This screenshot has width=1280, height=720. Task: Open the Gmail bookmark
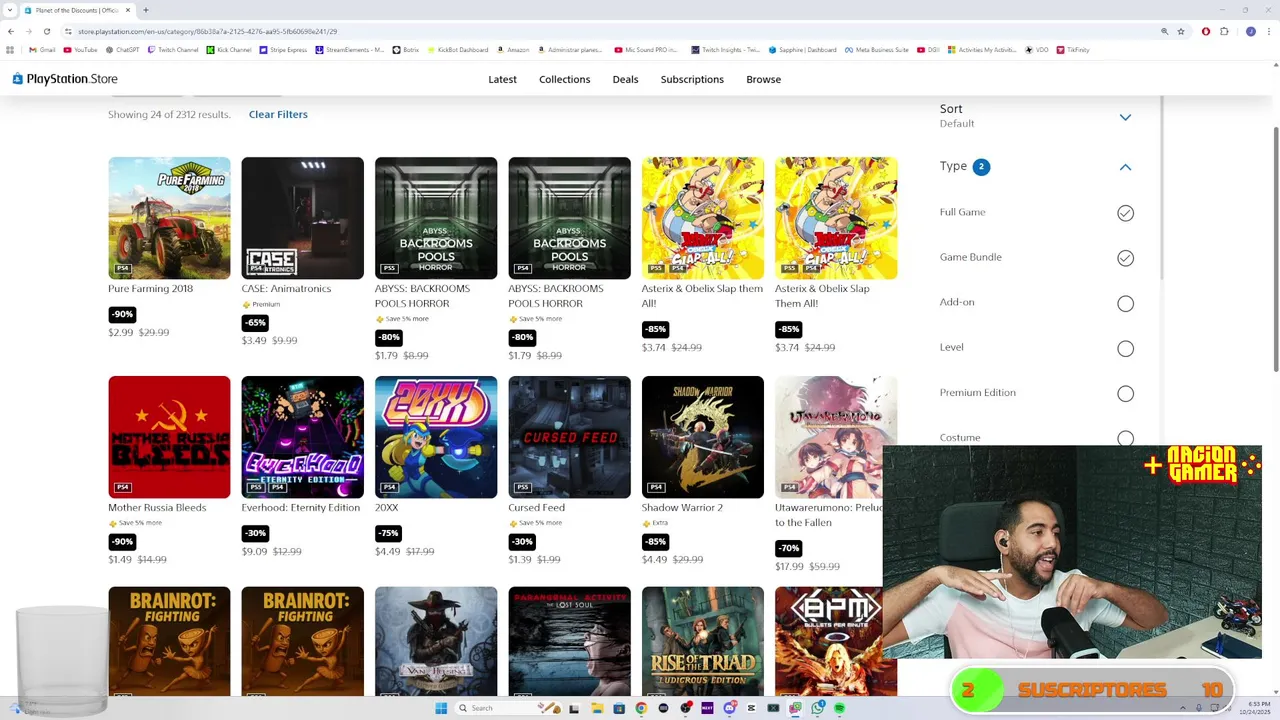(42, 49)
